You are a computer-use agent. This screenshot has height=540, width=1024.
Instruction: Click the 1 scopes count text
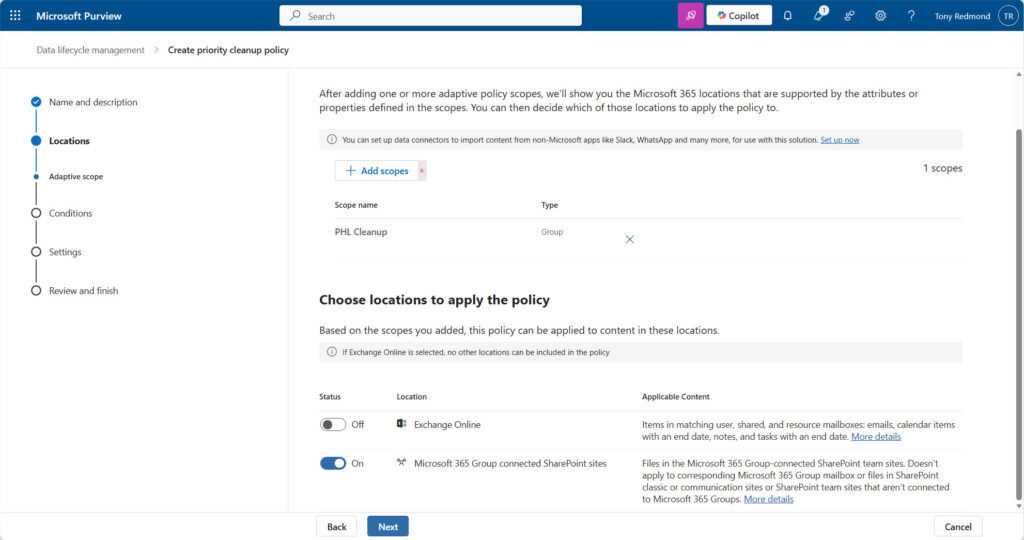click(x=942, y=168)
